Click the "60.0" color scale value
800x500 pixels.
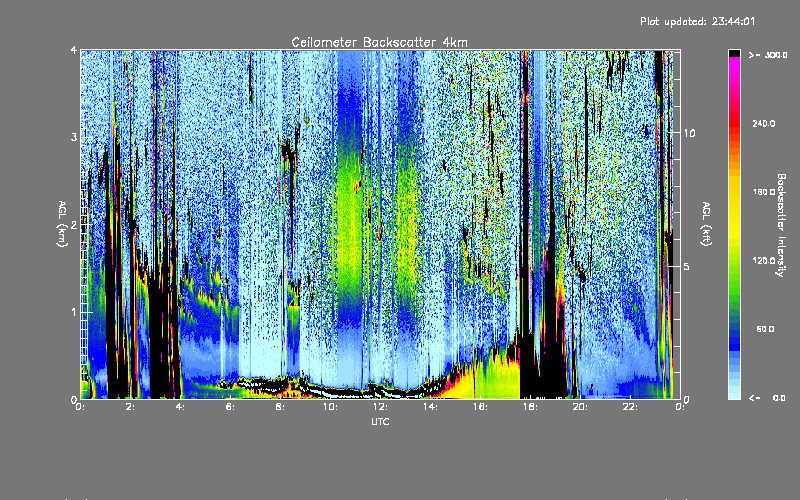(x=765, y=329)
